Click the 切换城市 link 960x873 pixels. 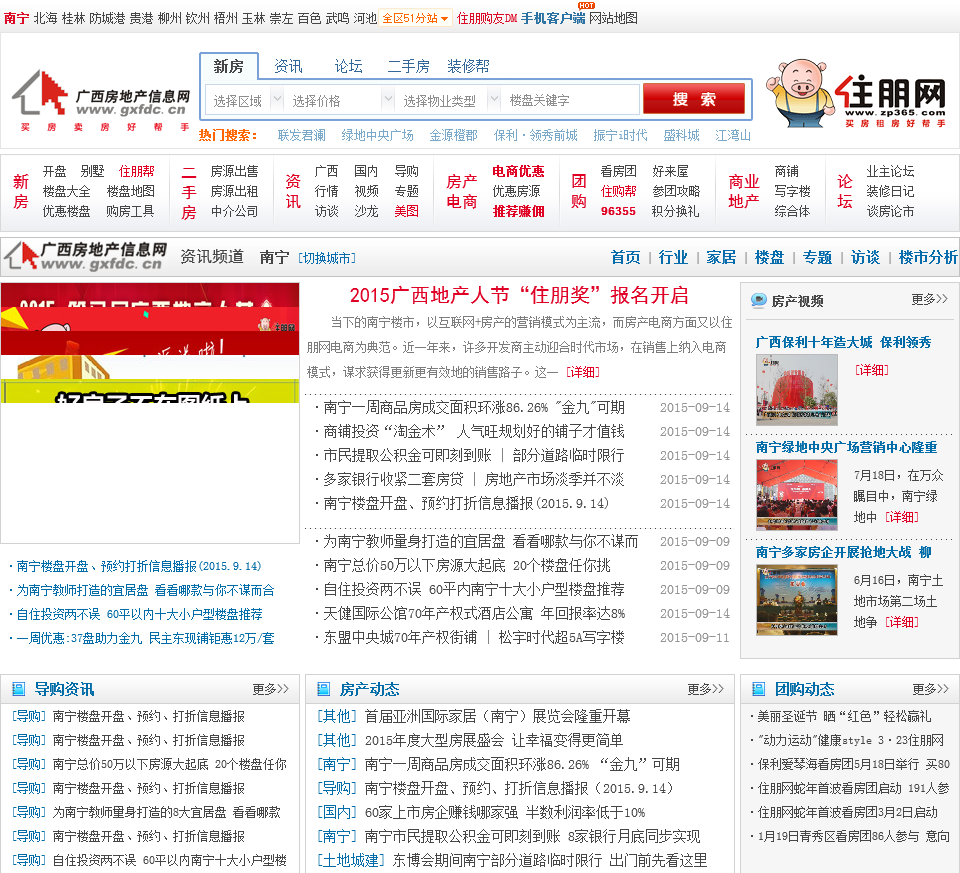pos(327,258)
